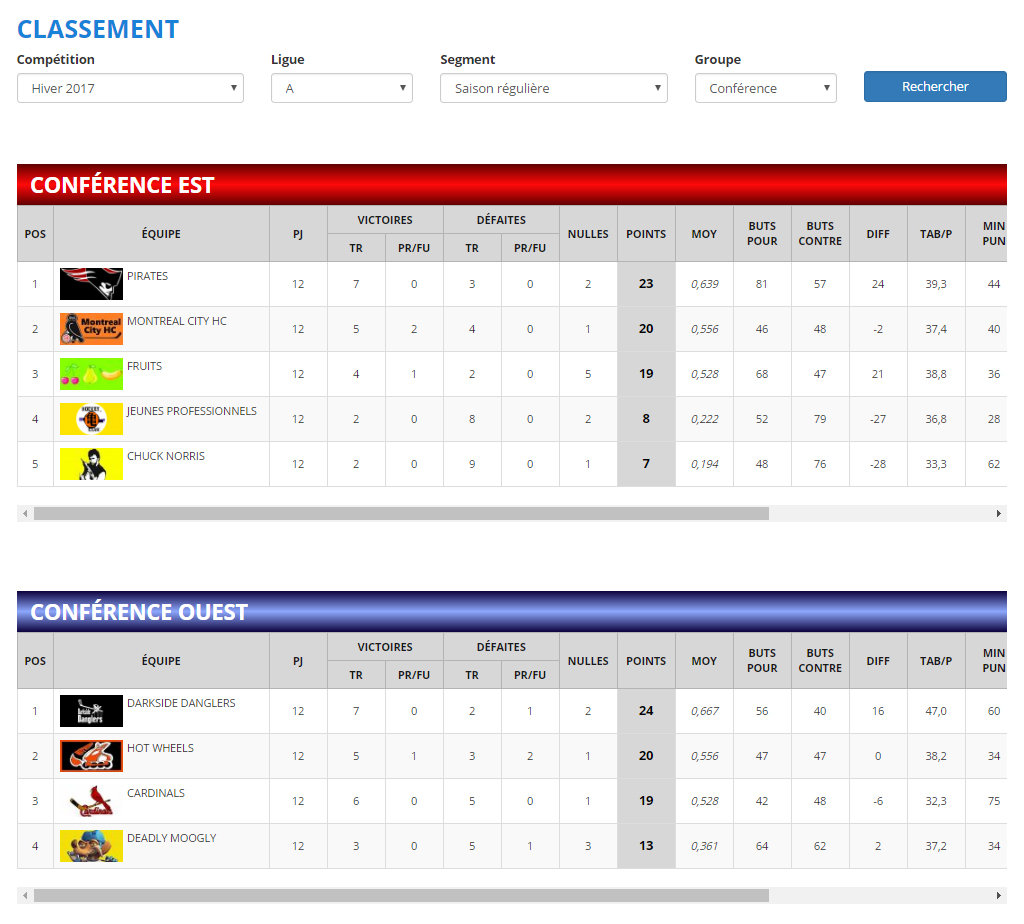
Task: Open the PIRATES team name link
Action: (x=147, y=276)
